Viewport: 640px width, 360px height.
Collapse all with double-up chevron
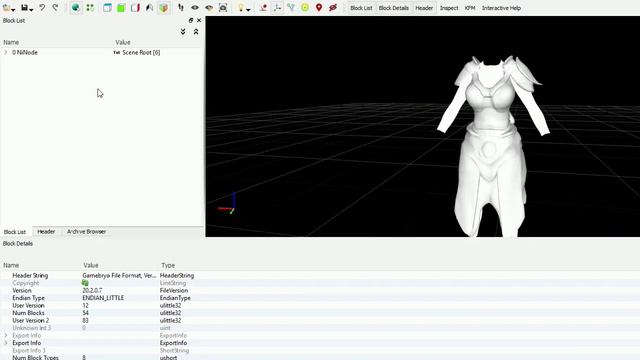point(196,31)
